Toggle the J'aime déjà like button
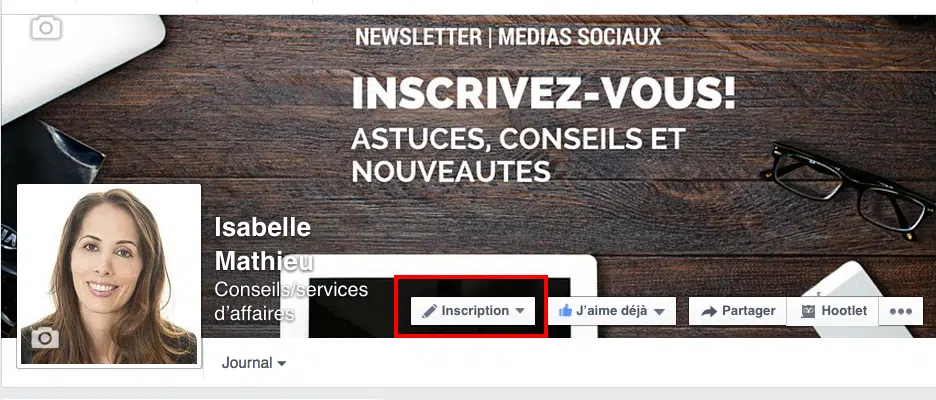936x400 pixels. [x=612, y=311]
